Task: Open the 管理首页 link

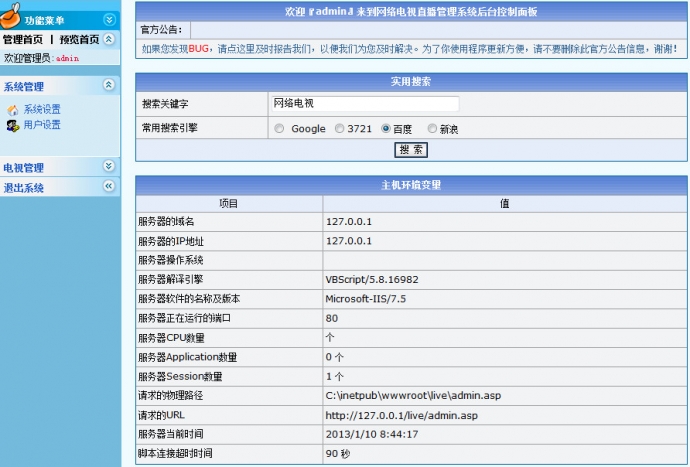Action: pyautogui.click(x=23, y=40)
